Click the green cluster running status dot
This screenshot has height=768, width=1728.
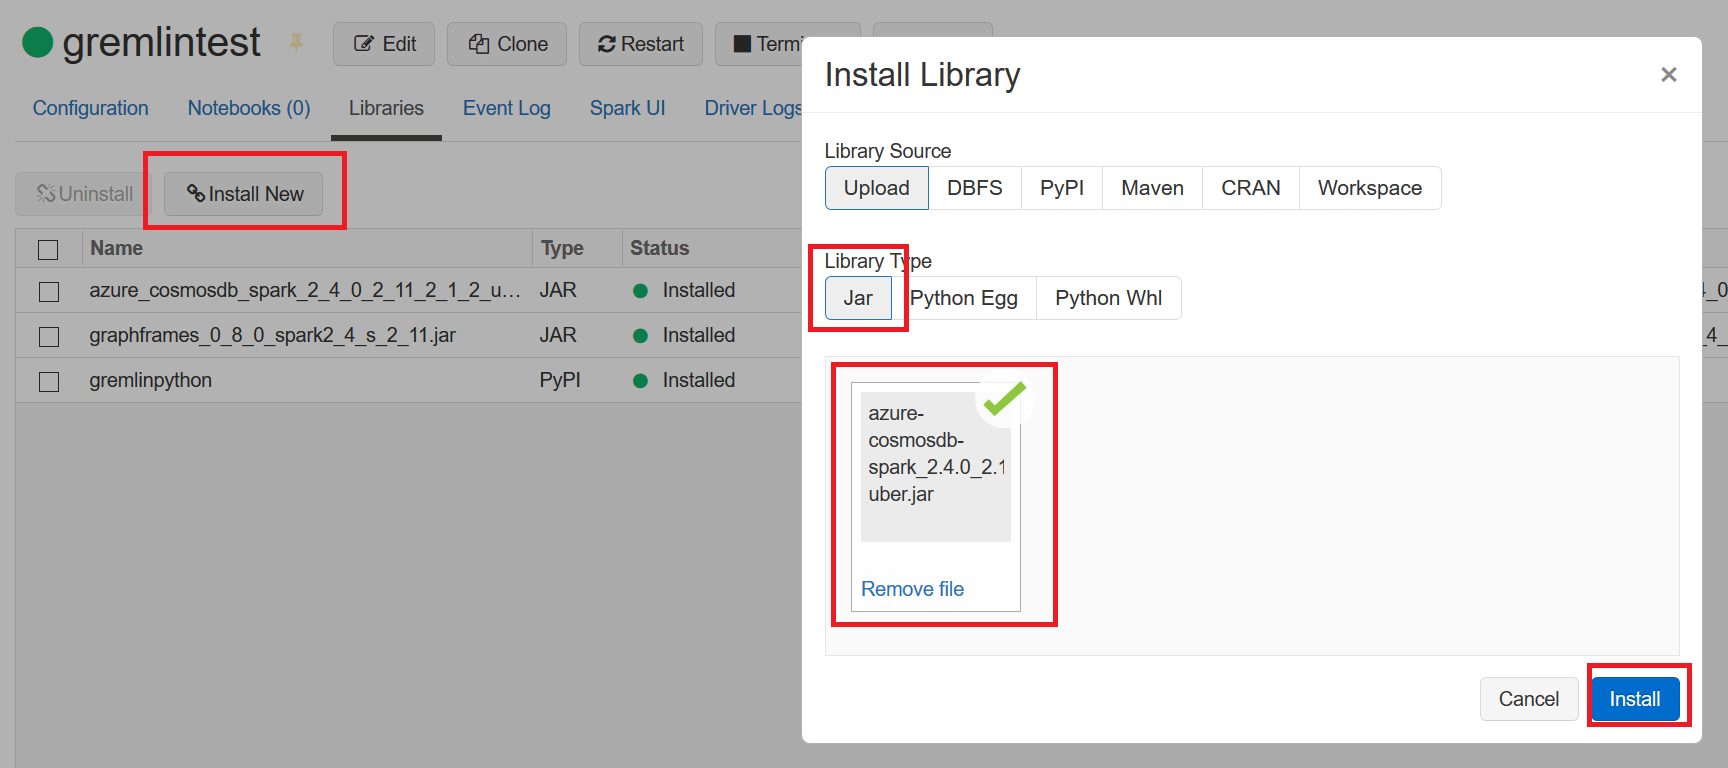38,43
